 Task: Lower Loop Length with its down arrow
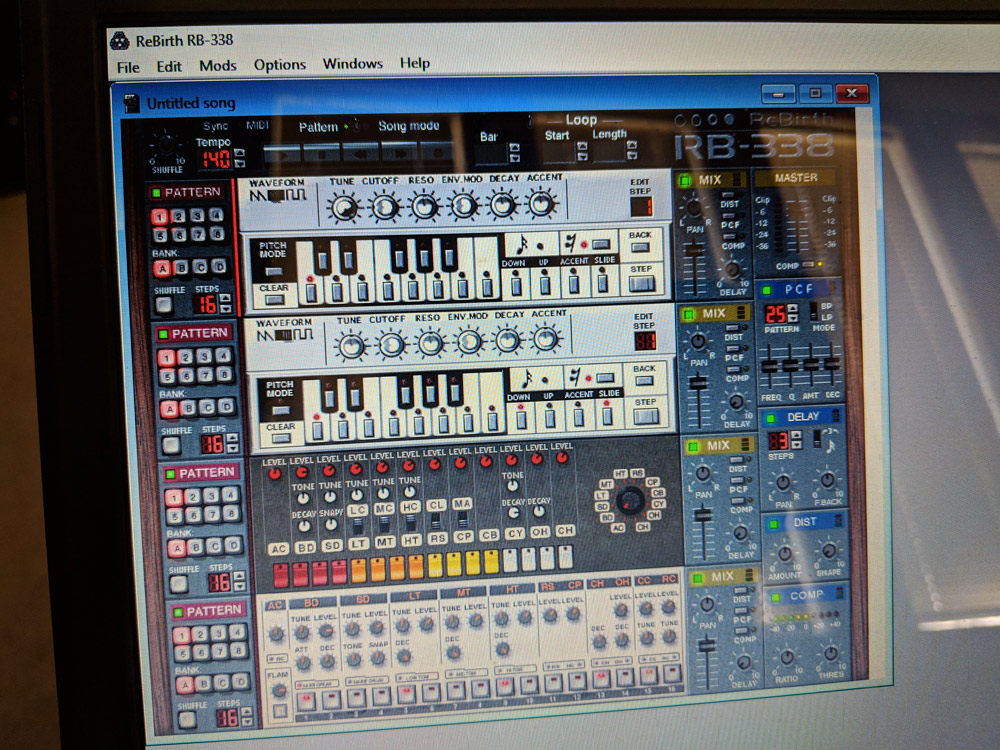click(631, 155)
